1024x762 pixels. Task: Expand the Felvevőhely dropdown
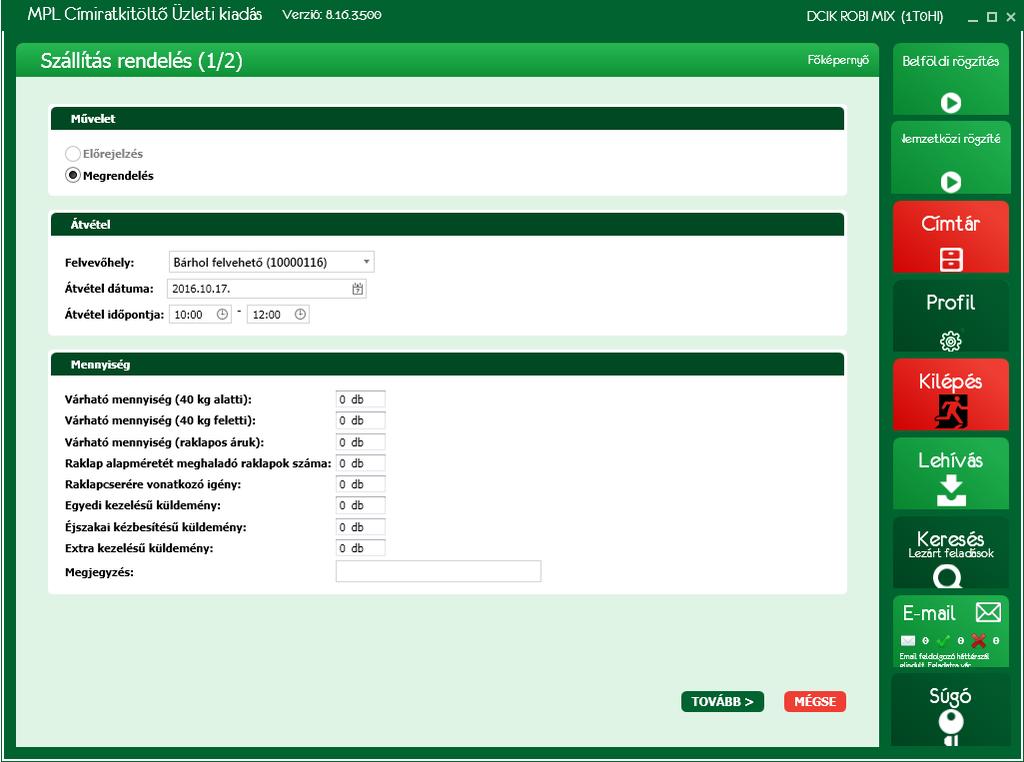coord(366,262)
